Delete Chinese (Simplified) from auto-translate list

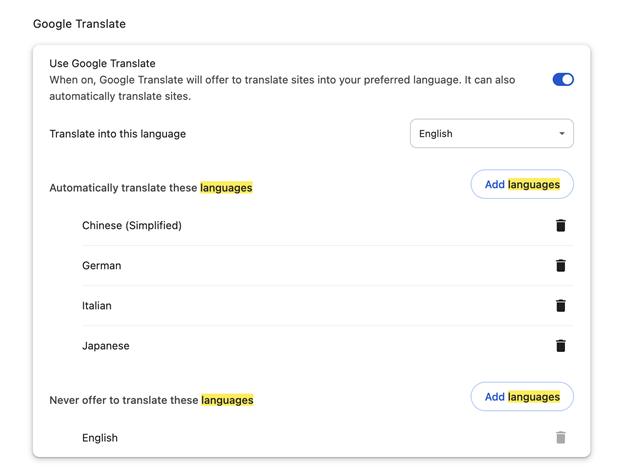[x=560, y=226]
